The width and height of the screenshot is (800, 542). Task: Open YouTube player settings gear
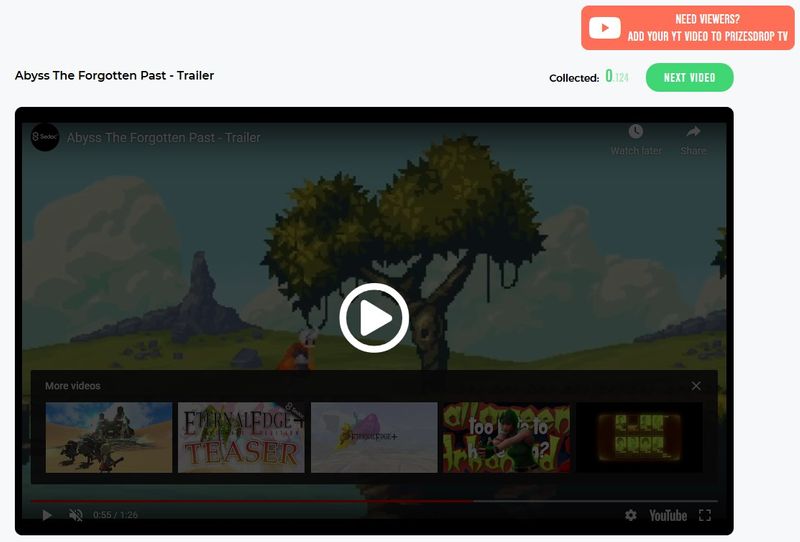pyautogui.click(x=631, y=515)
